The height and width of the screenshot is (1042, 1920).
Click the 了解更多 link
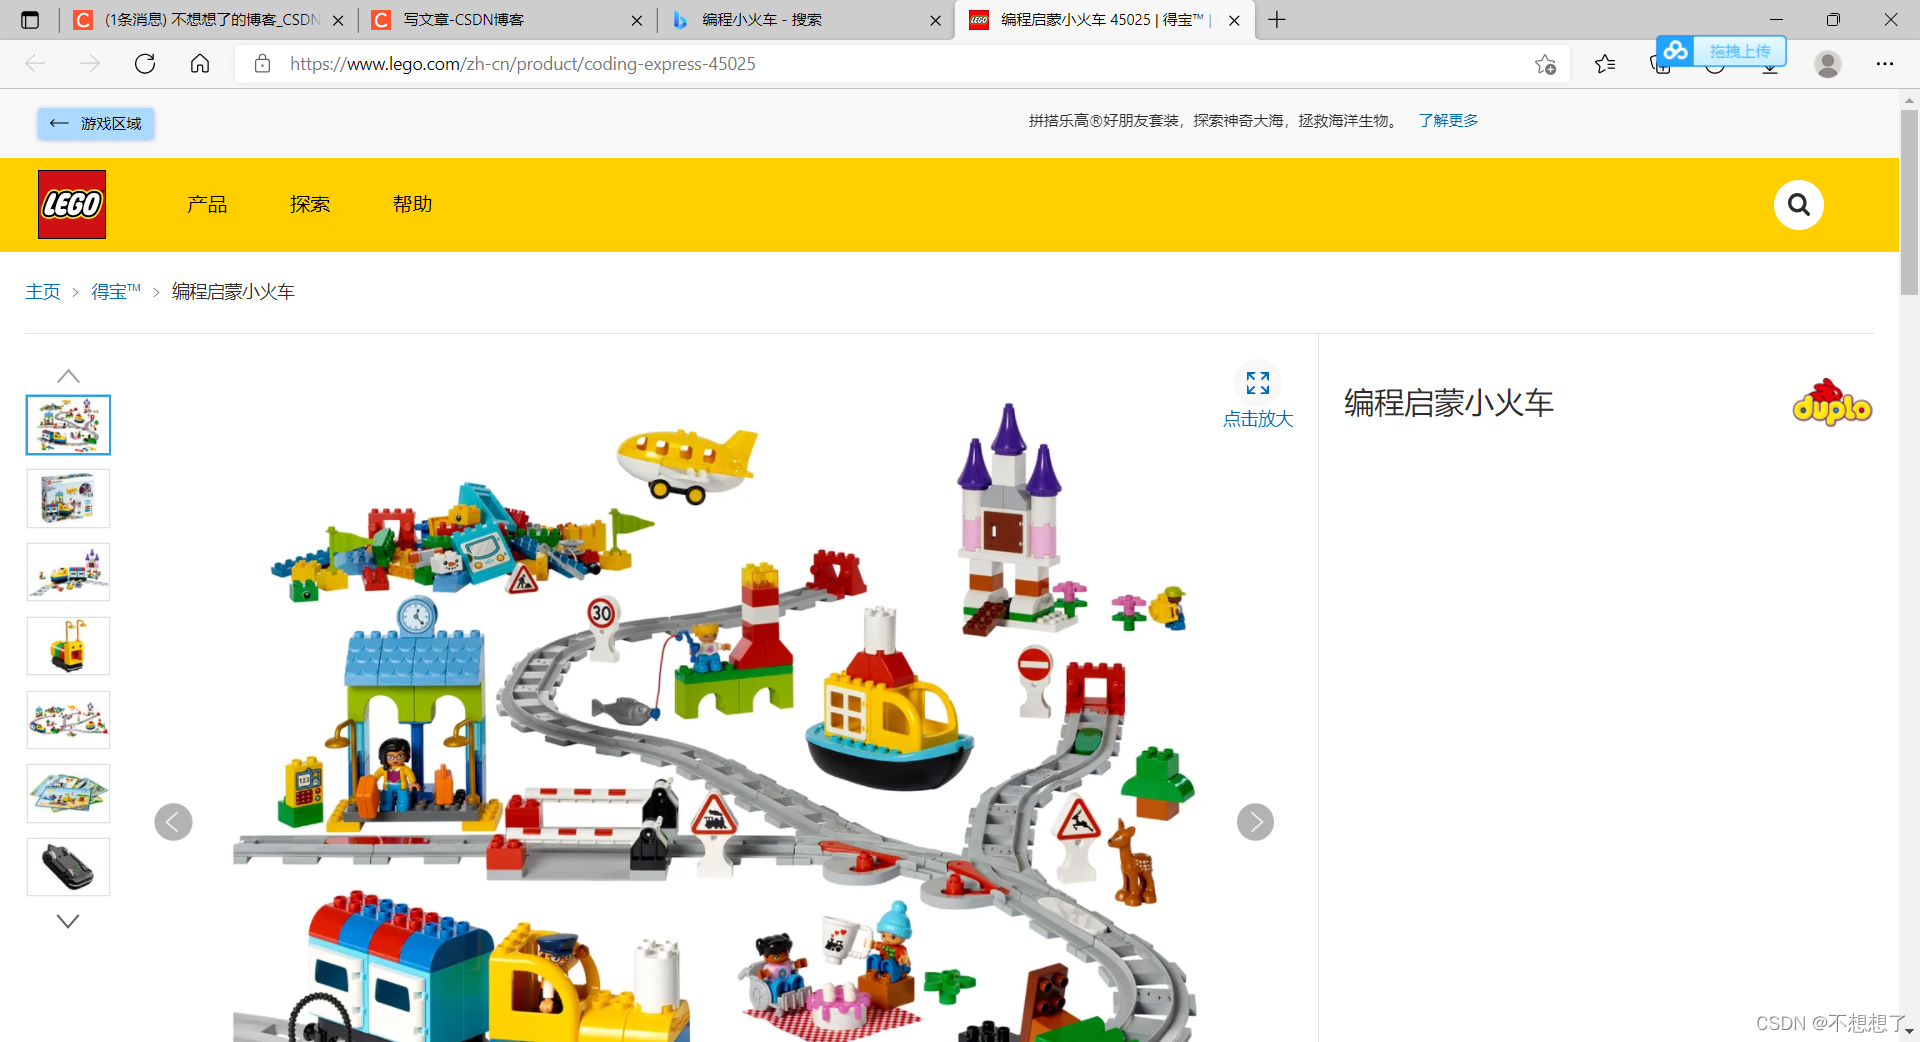coord(1448,120)
